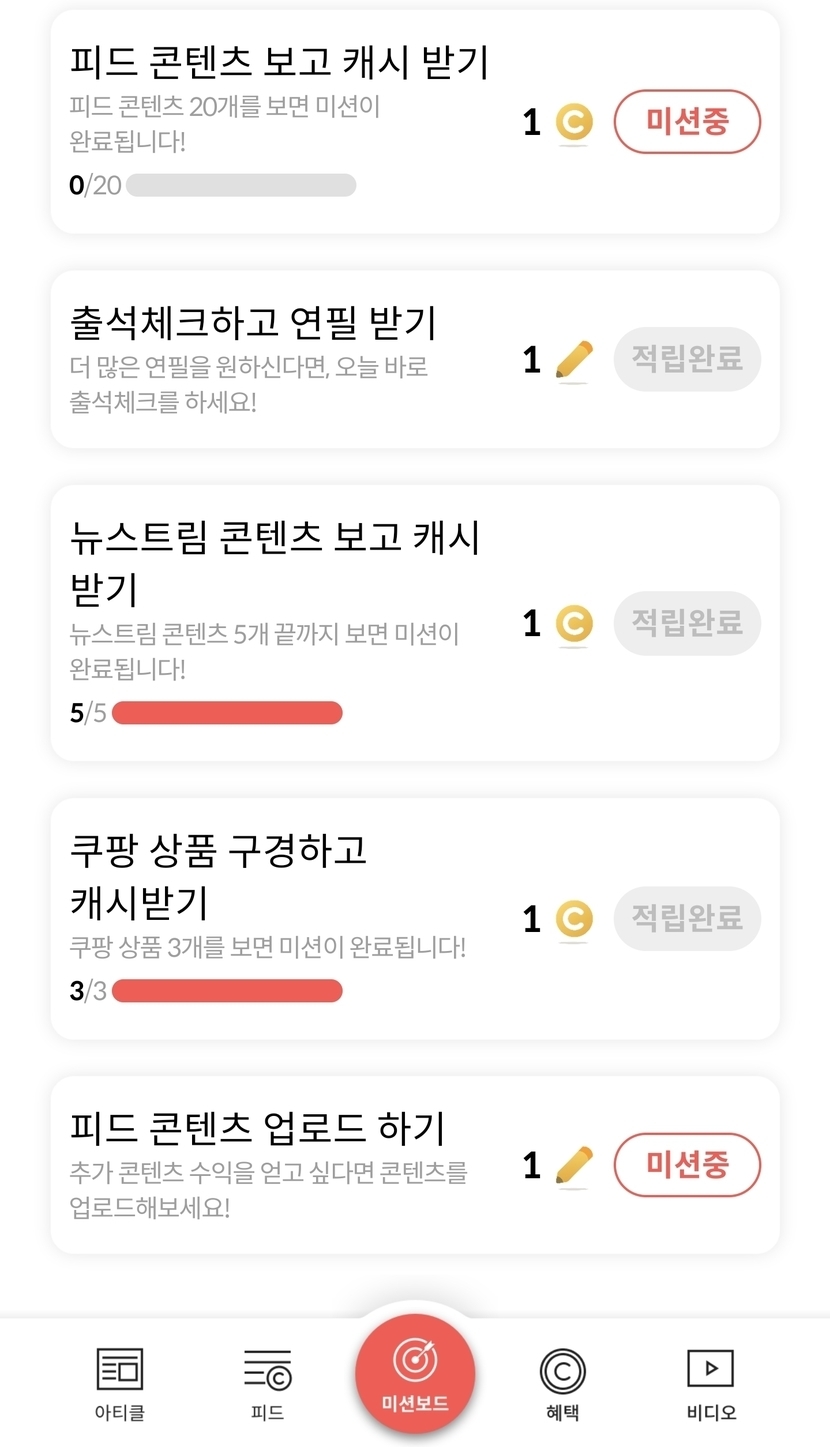
Task: Tap coin icon in 뉴스트림 콘텐츠 row
Action: pos(574,624)
